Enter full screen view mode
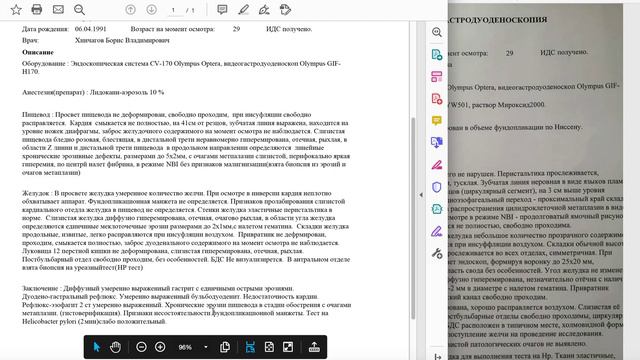The image size is (640, 360). (x=288, y=347)
